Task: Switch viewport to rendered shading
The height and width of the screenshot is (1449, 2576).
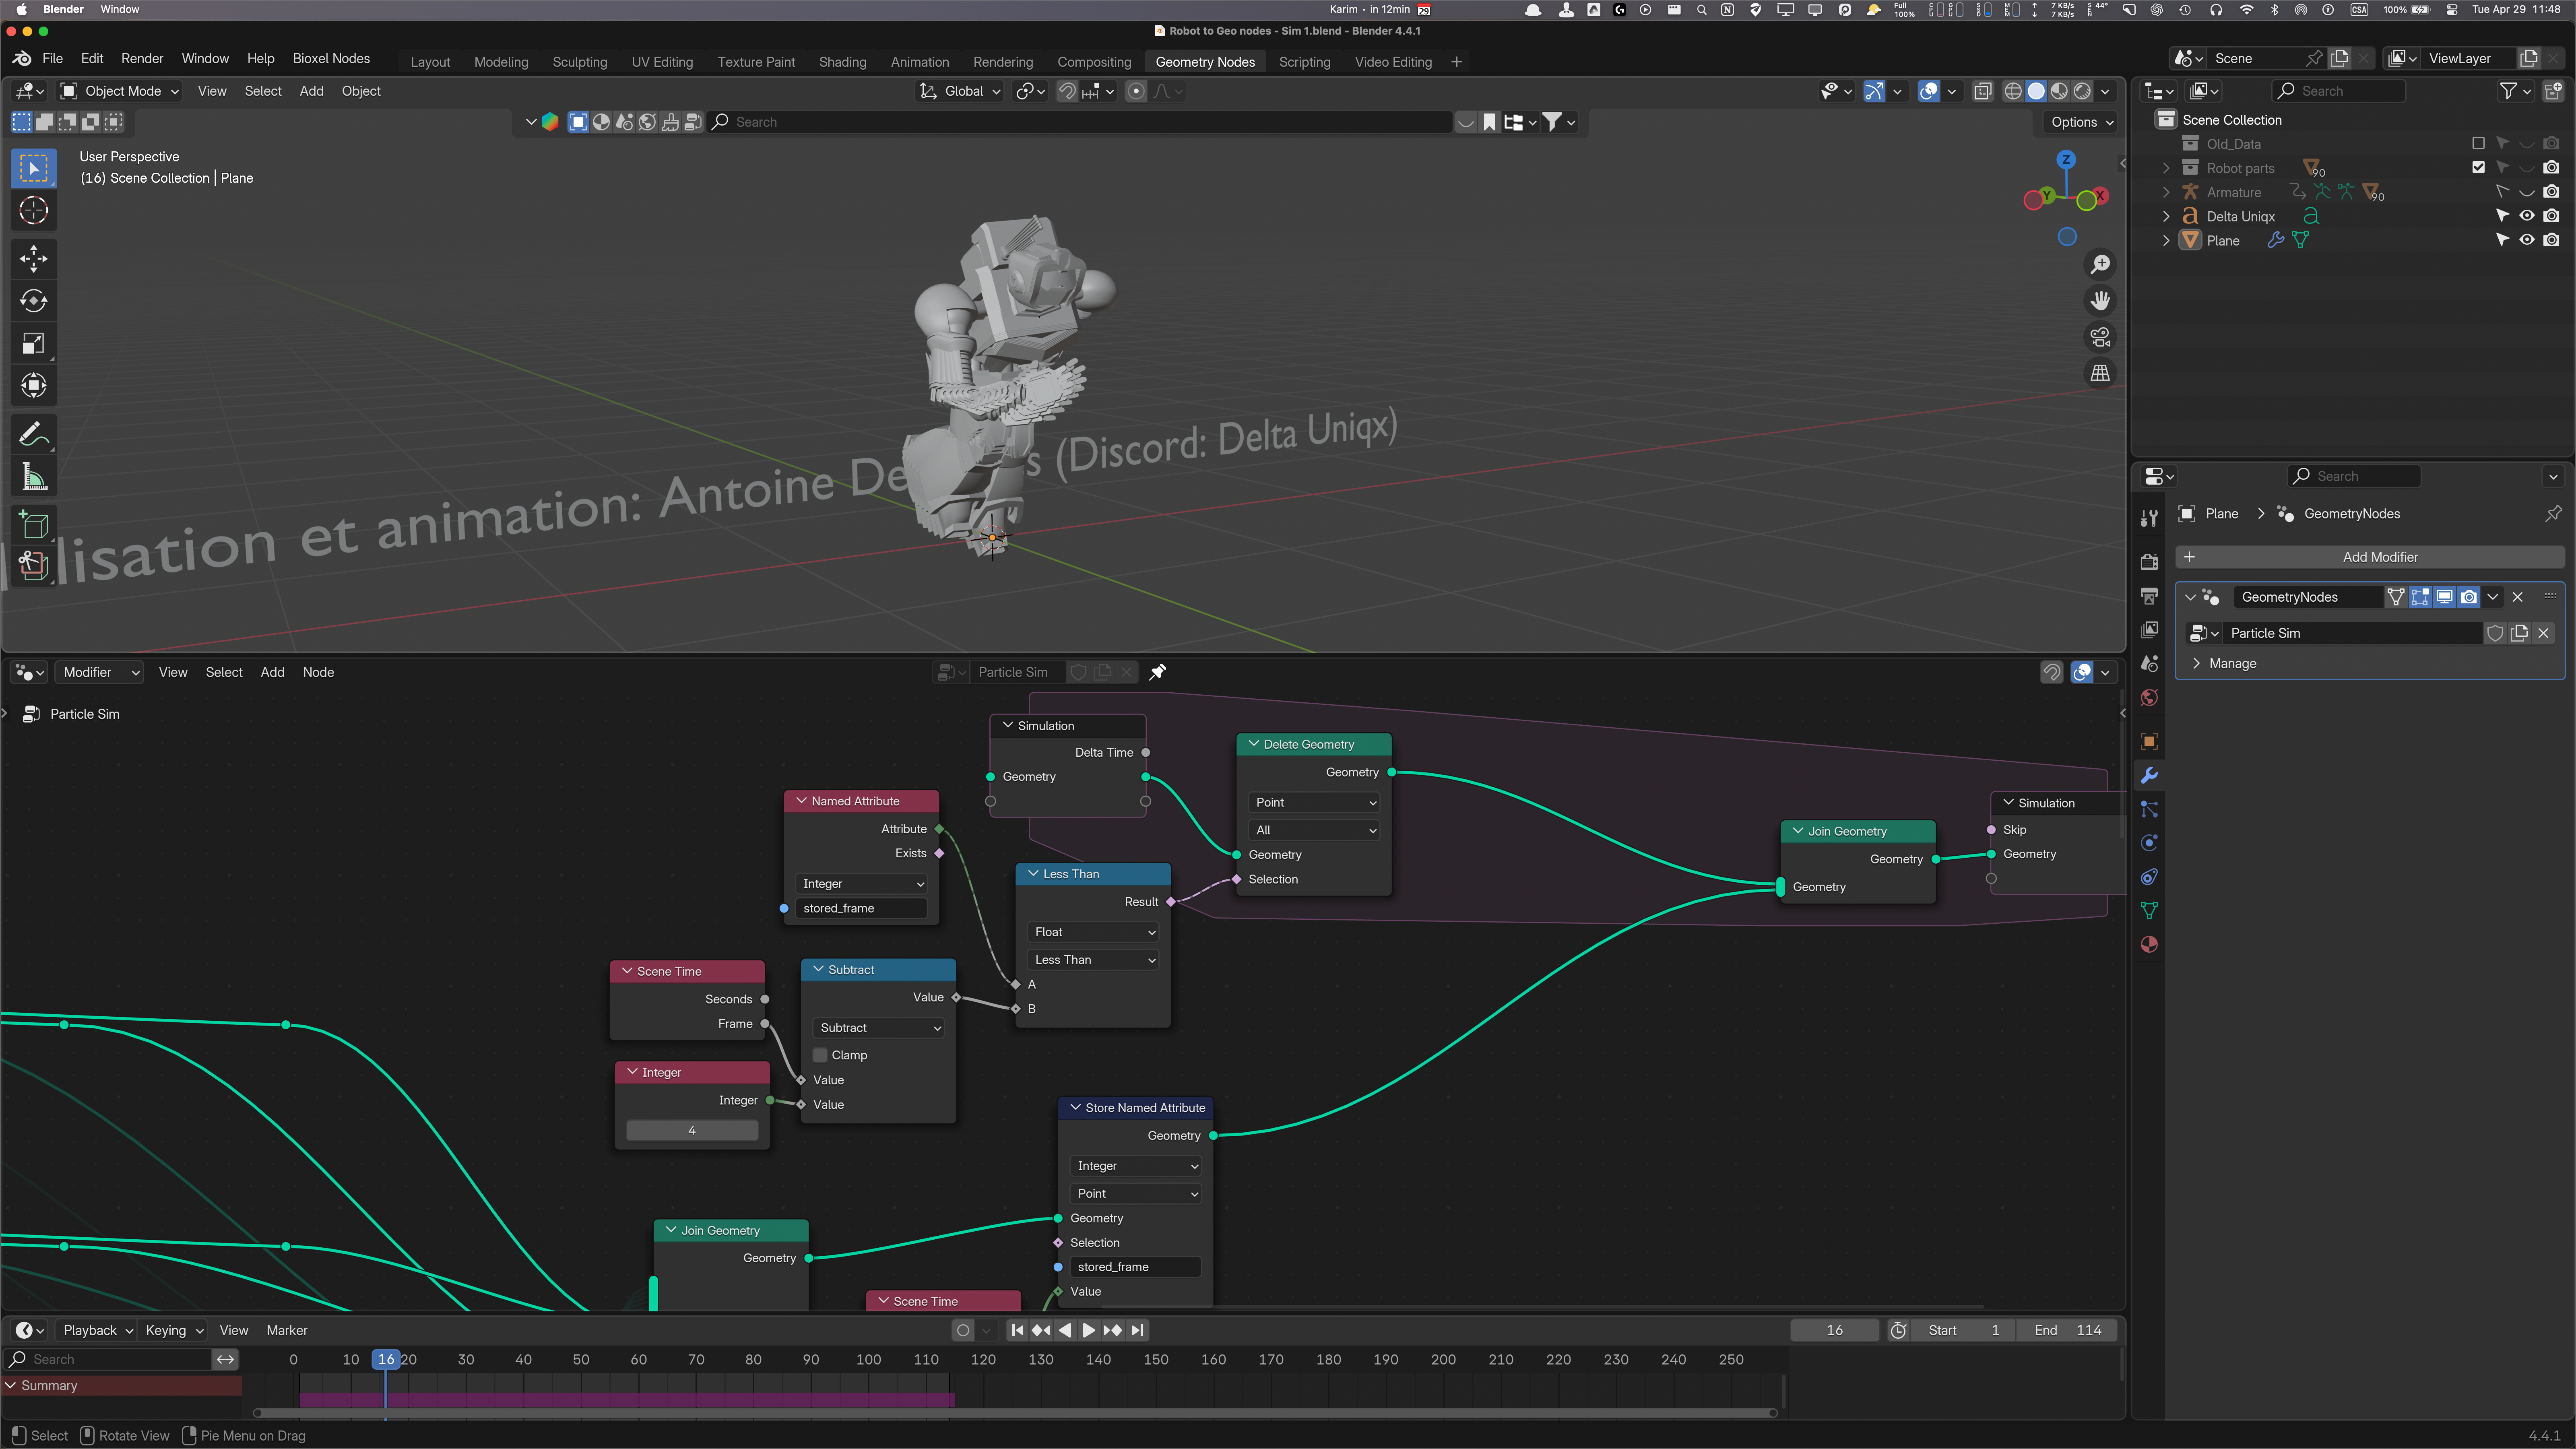Action: [2082, 91]
